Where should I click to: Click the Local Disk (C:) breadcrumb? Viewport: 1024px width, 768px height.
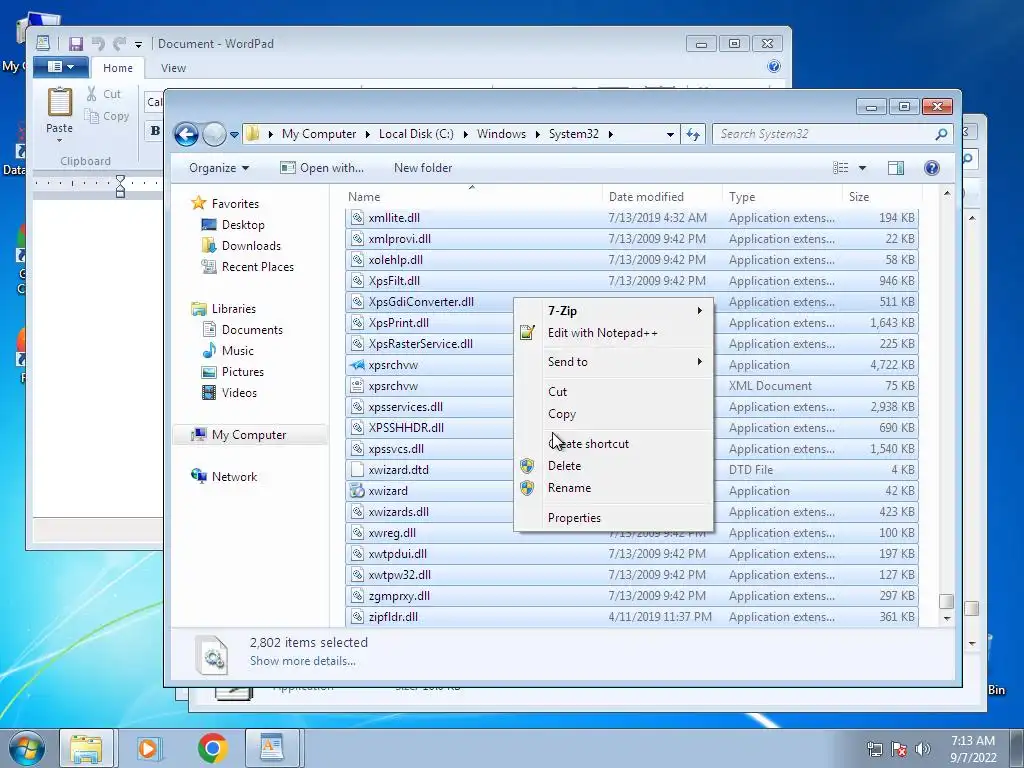[416, 134]
